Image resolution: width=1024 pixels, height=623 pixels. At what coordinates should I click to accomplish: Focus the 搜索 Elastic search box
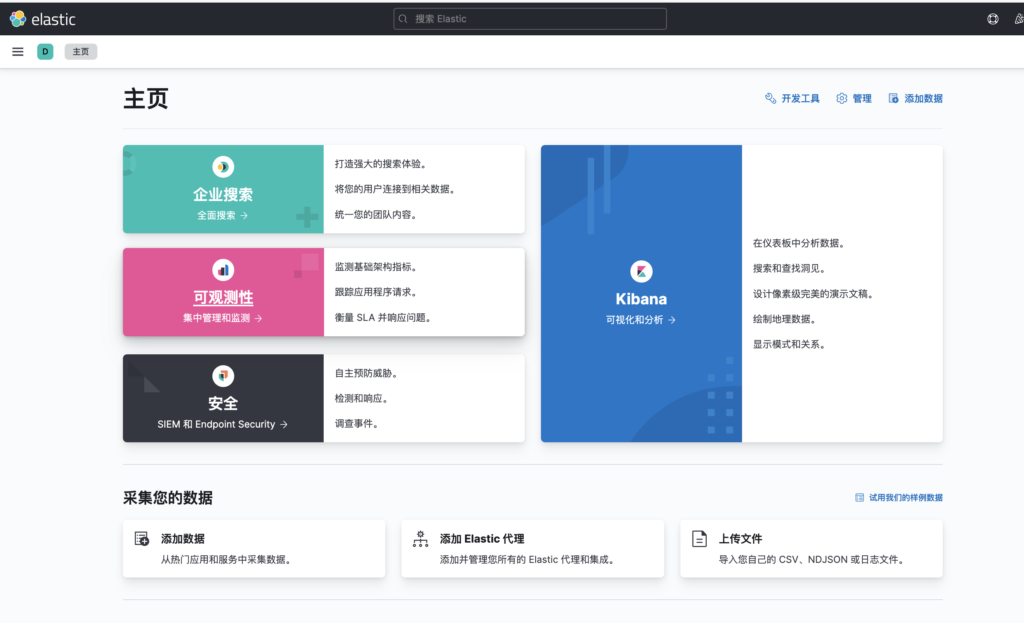530,19
